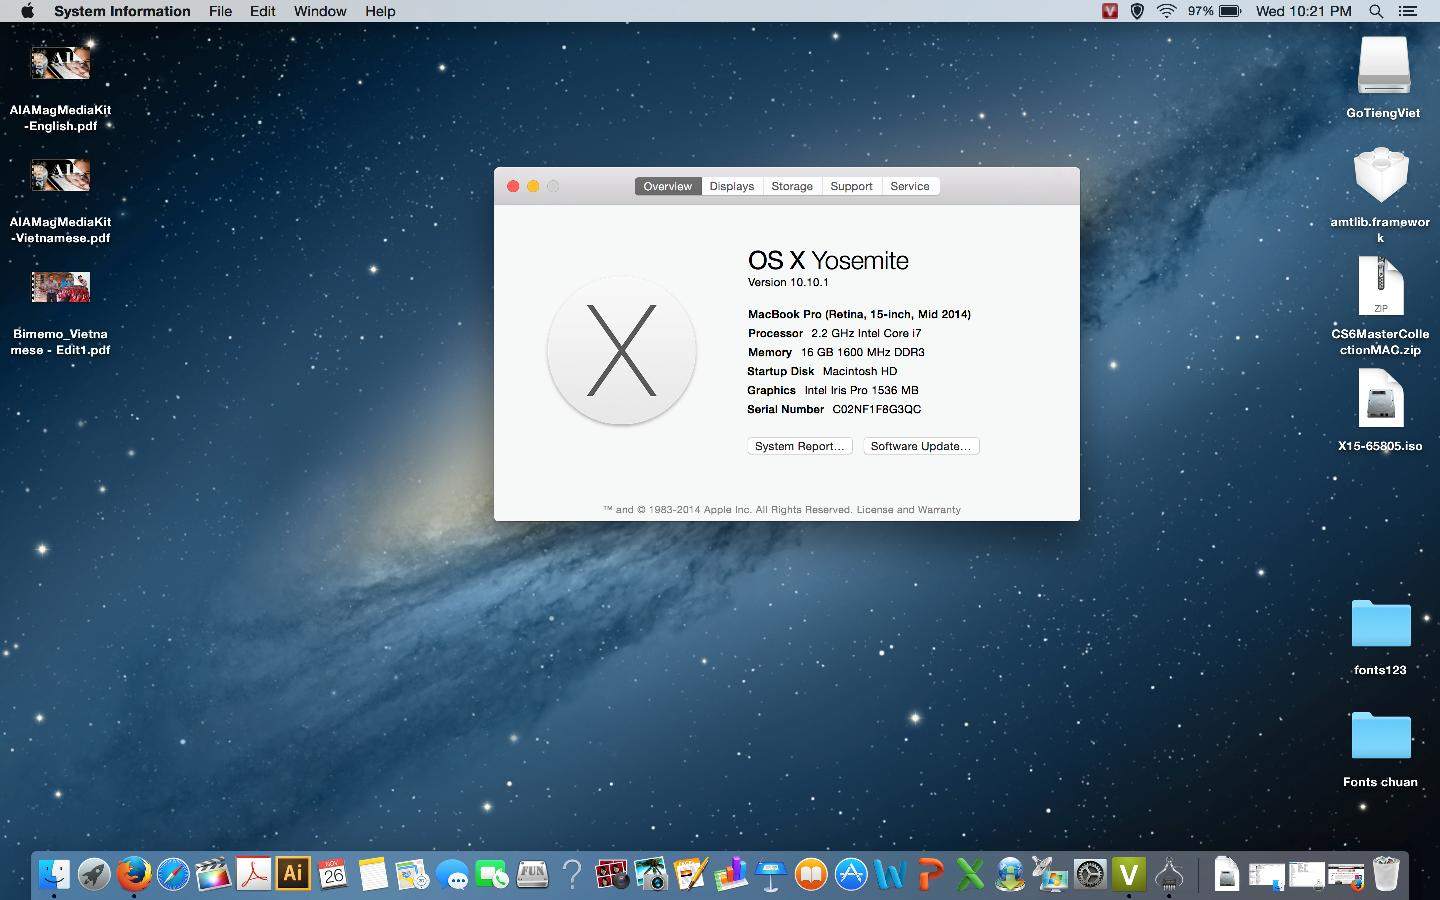Open the Notes app in the Dock
Viewport: 1440px width, 900px height.
373,874
